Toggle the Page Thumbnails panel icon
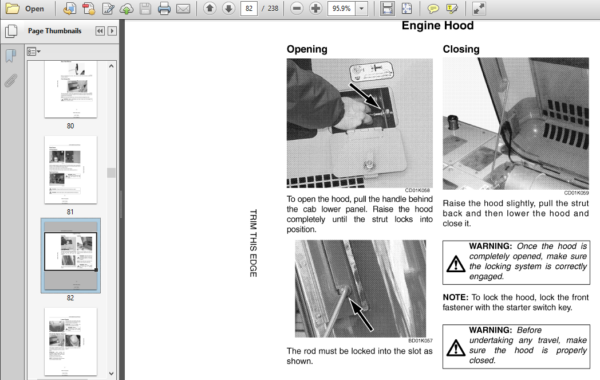The height and width of the screenshot is (380, 600). tap(11, 31)
